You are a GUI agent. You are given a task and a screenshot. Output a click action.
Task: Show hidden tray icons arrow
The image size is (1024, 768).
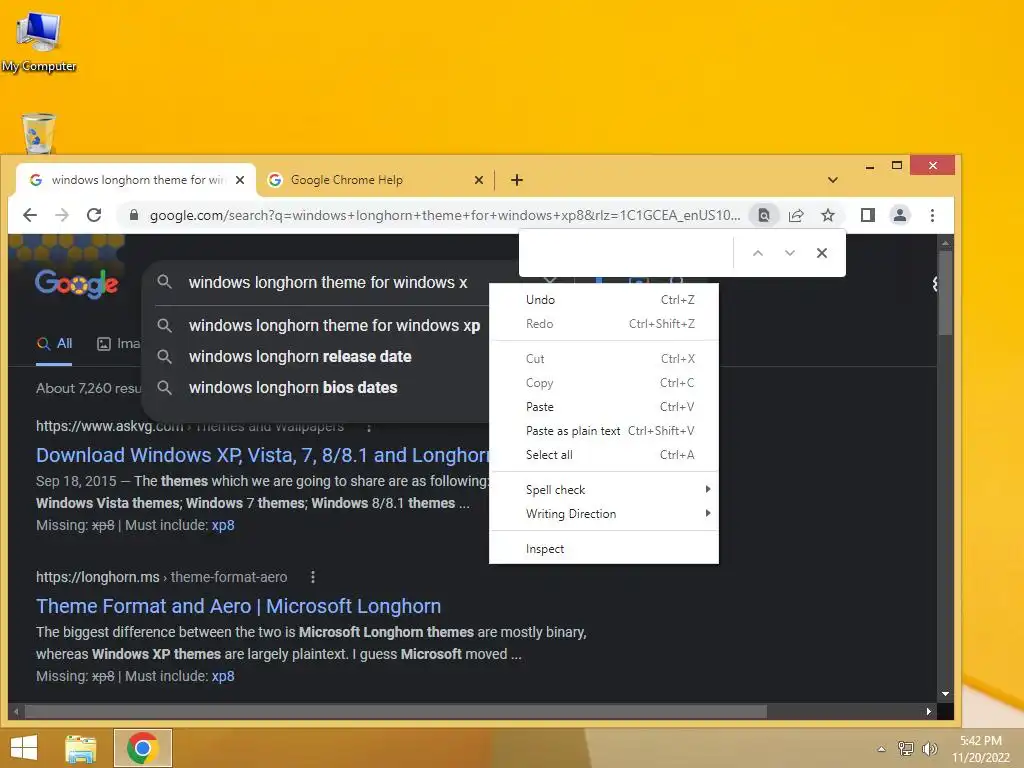(x=881, y=749)
